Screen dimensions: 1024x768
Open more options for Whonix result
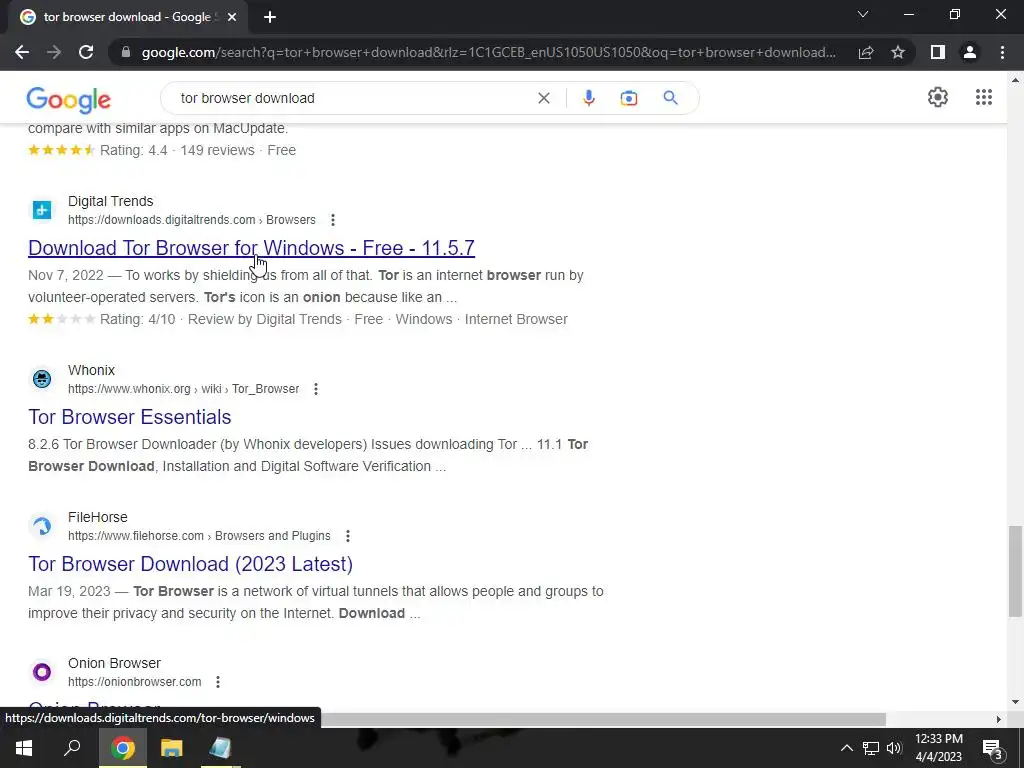point(315,389)
